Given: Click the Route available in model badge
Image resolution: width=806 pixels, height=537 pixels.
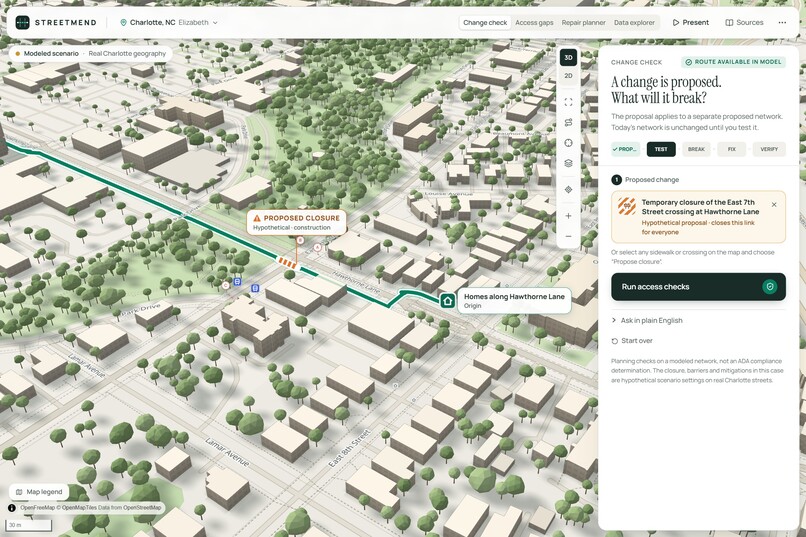Looking at the screenshot, I should (x=733, y=62).
